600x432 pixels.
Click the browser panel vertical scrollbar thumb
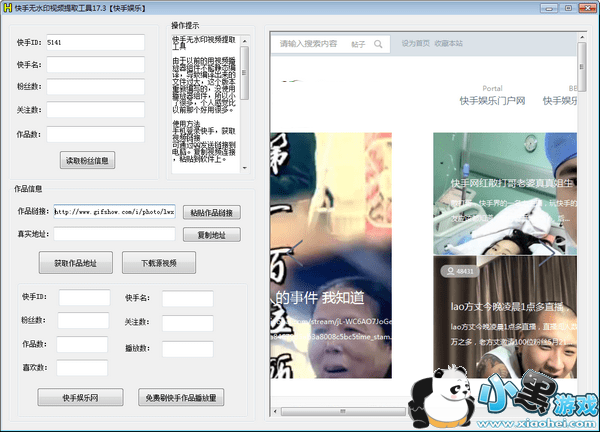(x=582, y=67)
